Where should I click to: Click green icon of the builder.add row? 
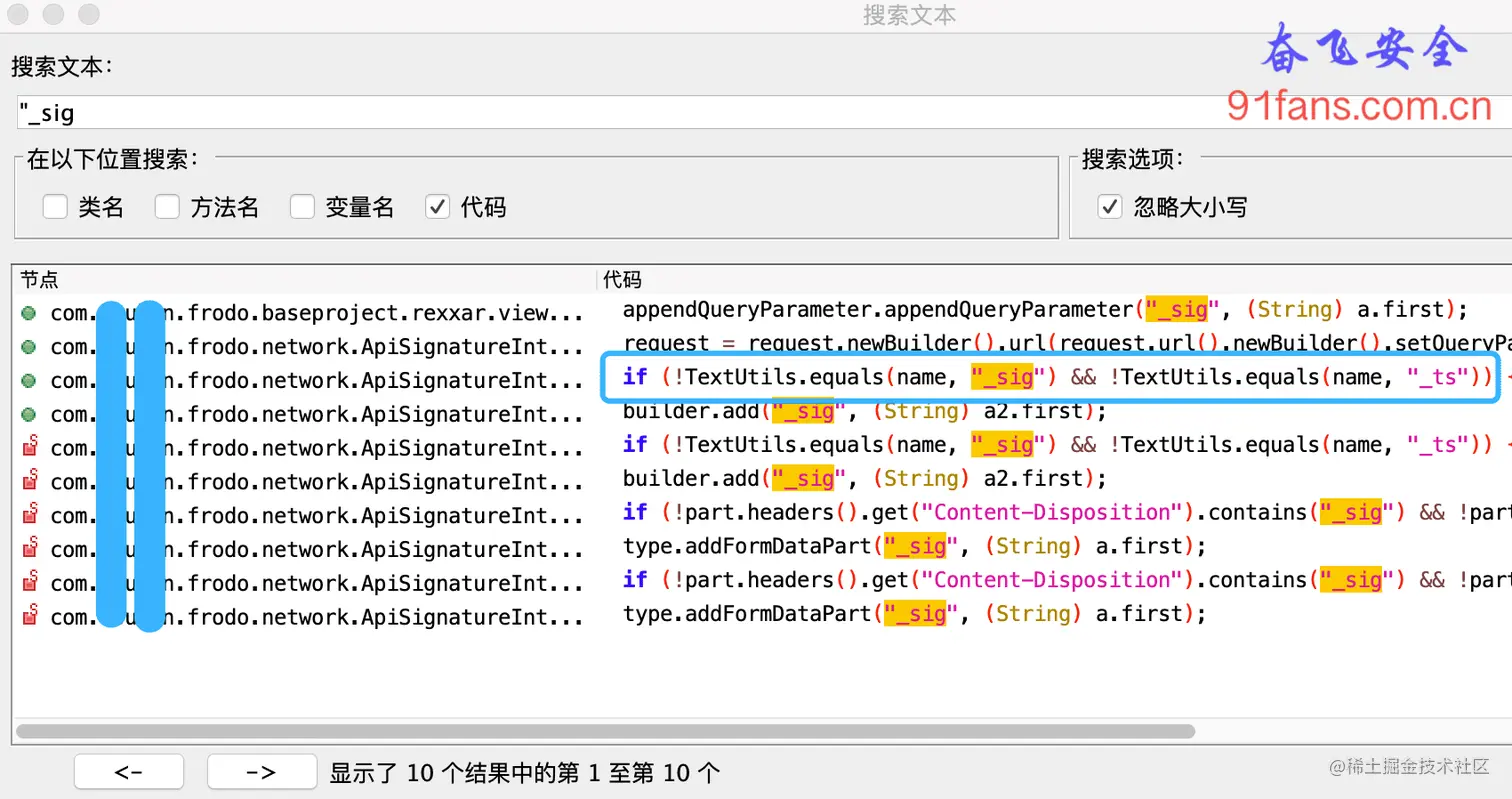(29, 414)
